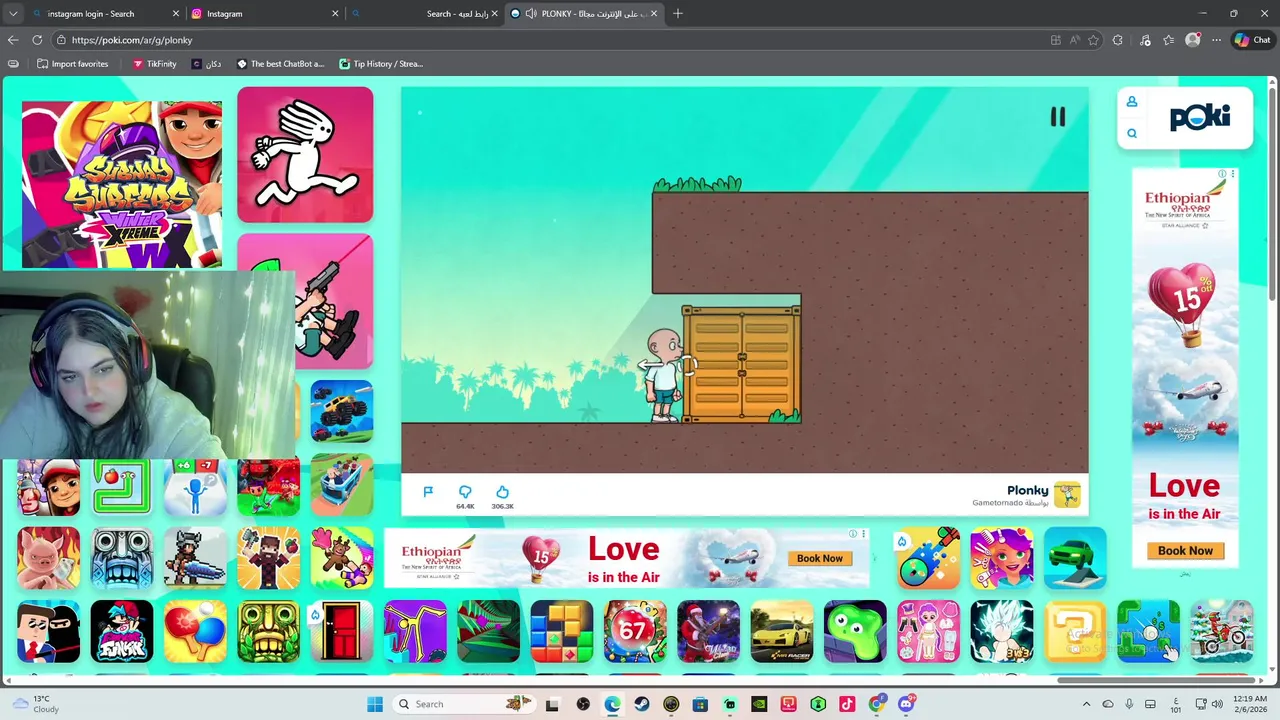The height and width of the screenshot is (720, 1280).
Task: Open The best ChatBot bookmark
Action: pyautogui.click(x=281, y=64)
